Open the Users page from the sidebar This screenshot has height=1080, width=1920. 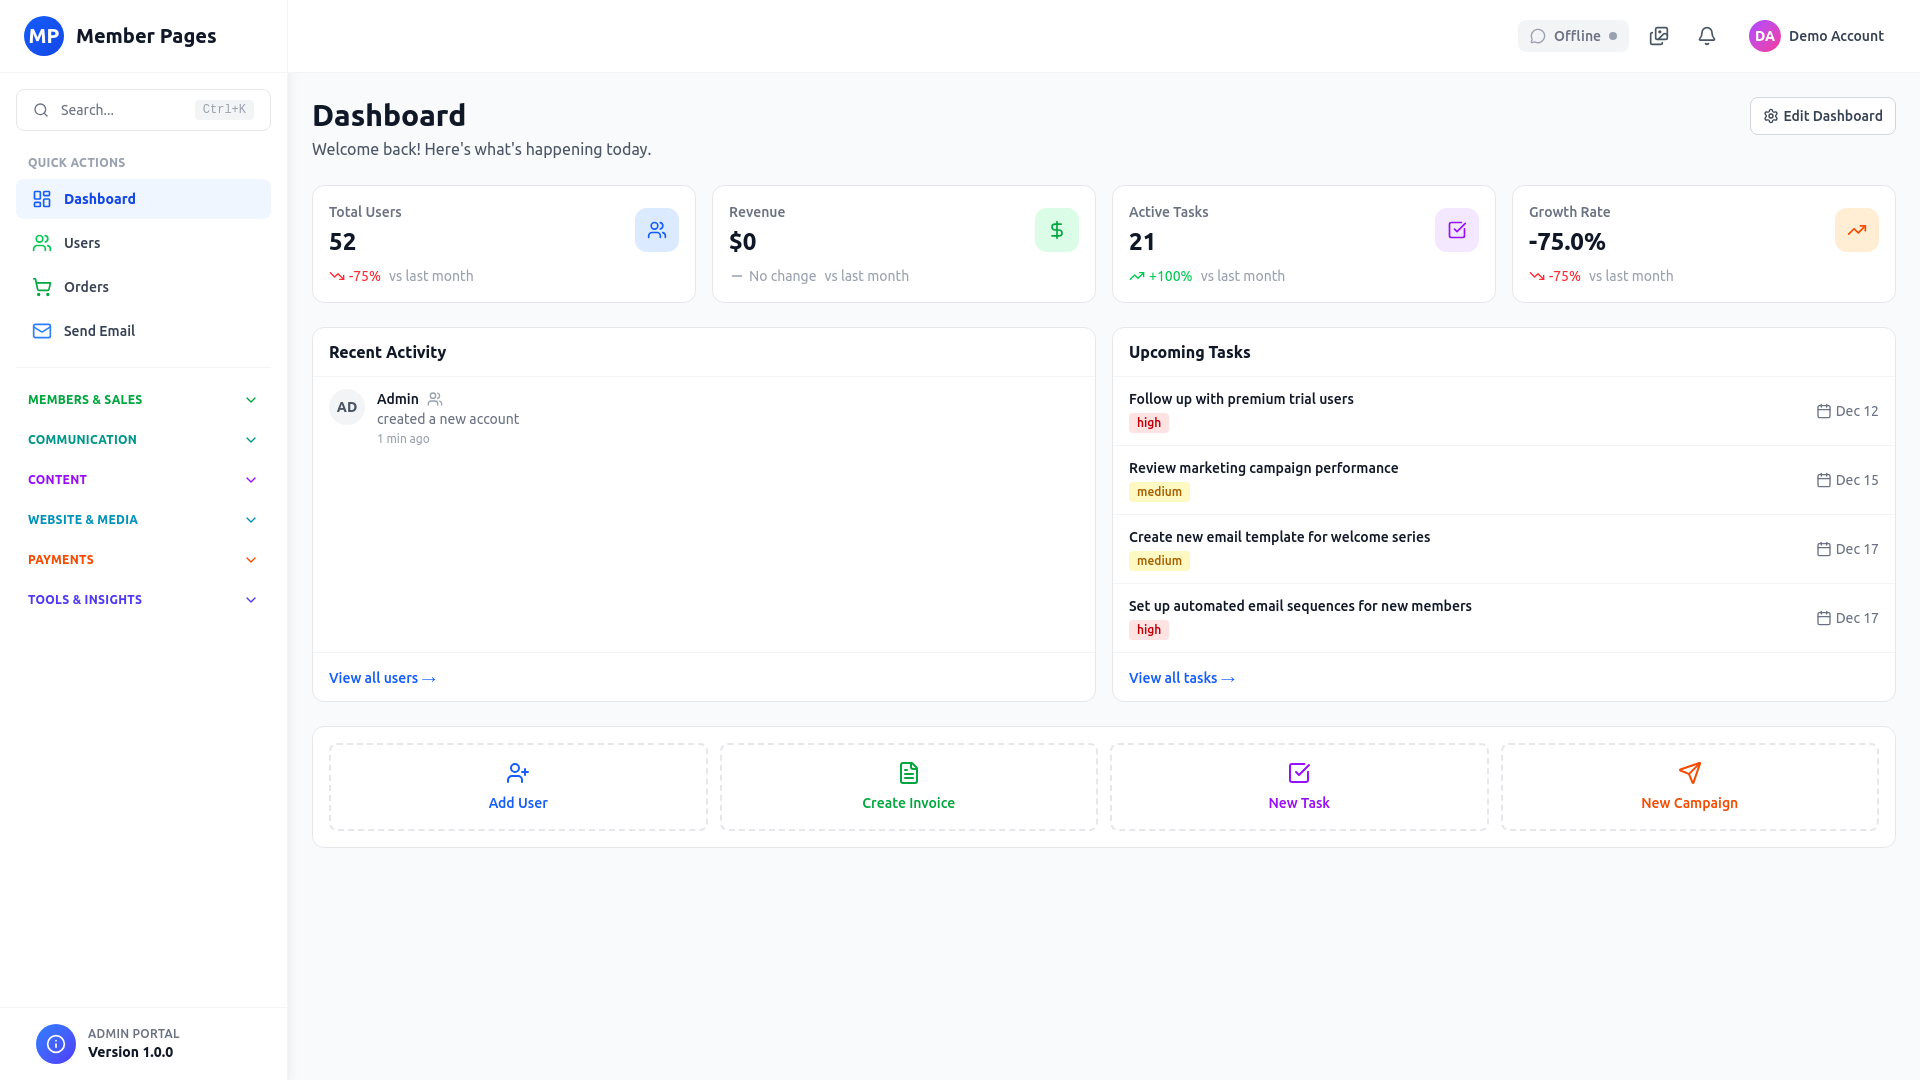[x=82, y=243]
